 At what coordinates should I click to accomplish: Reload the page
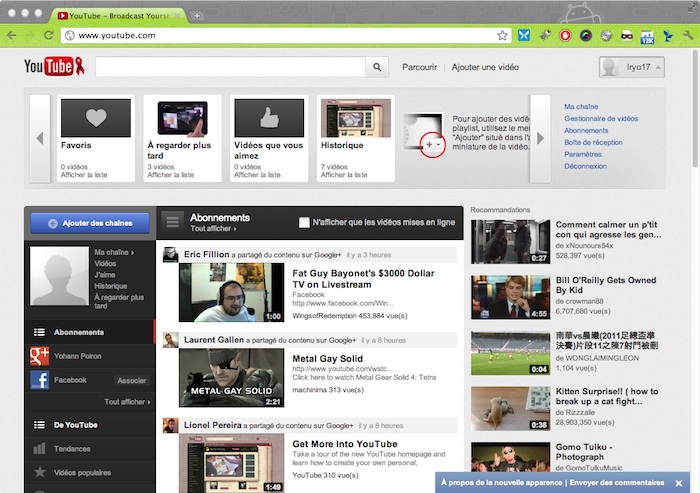point(48,35)
